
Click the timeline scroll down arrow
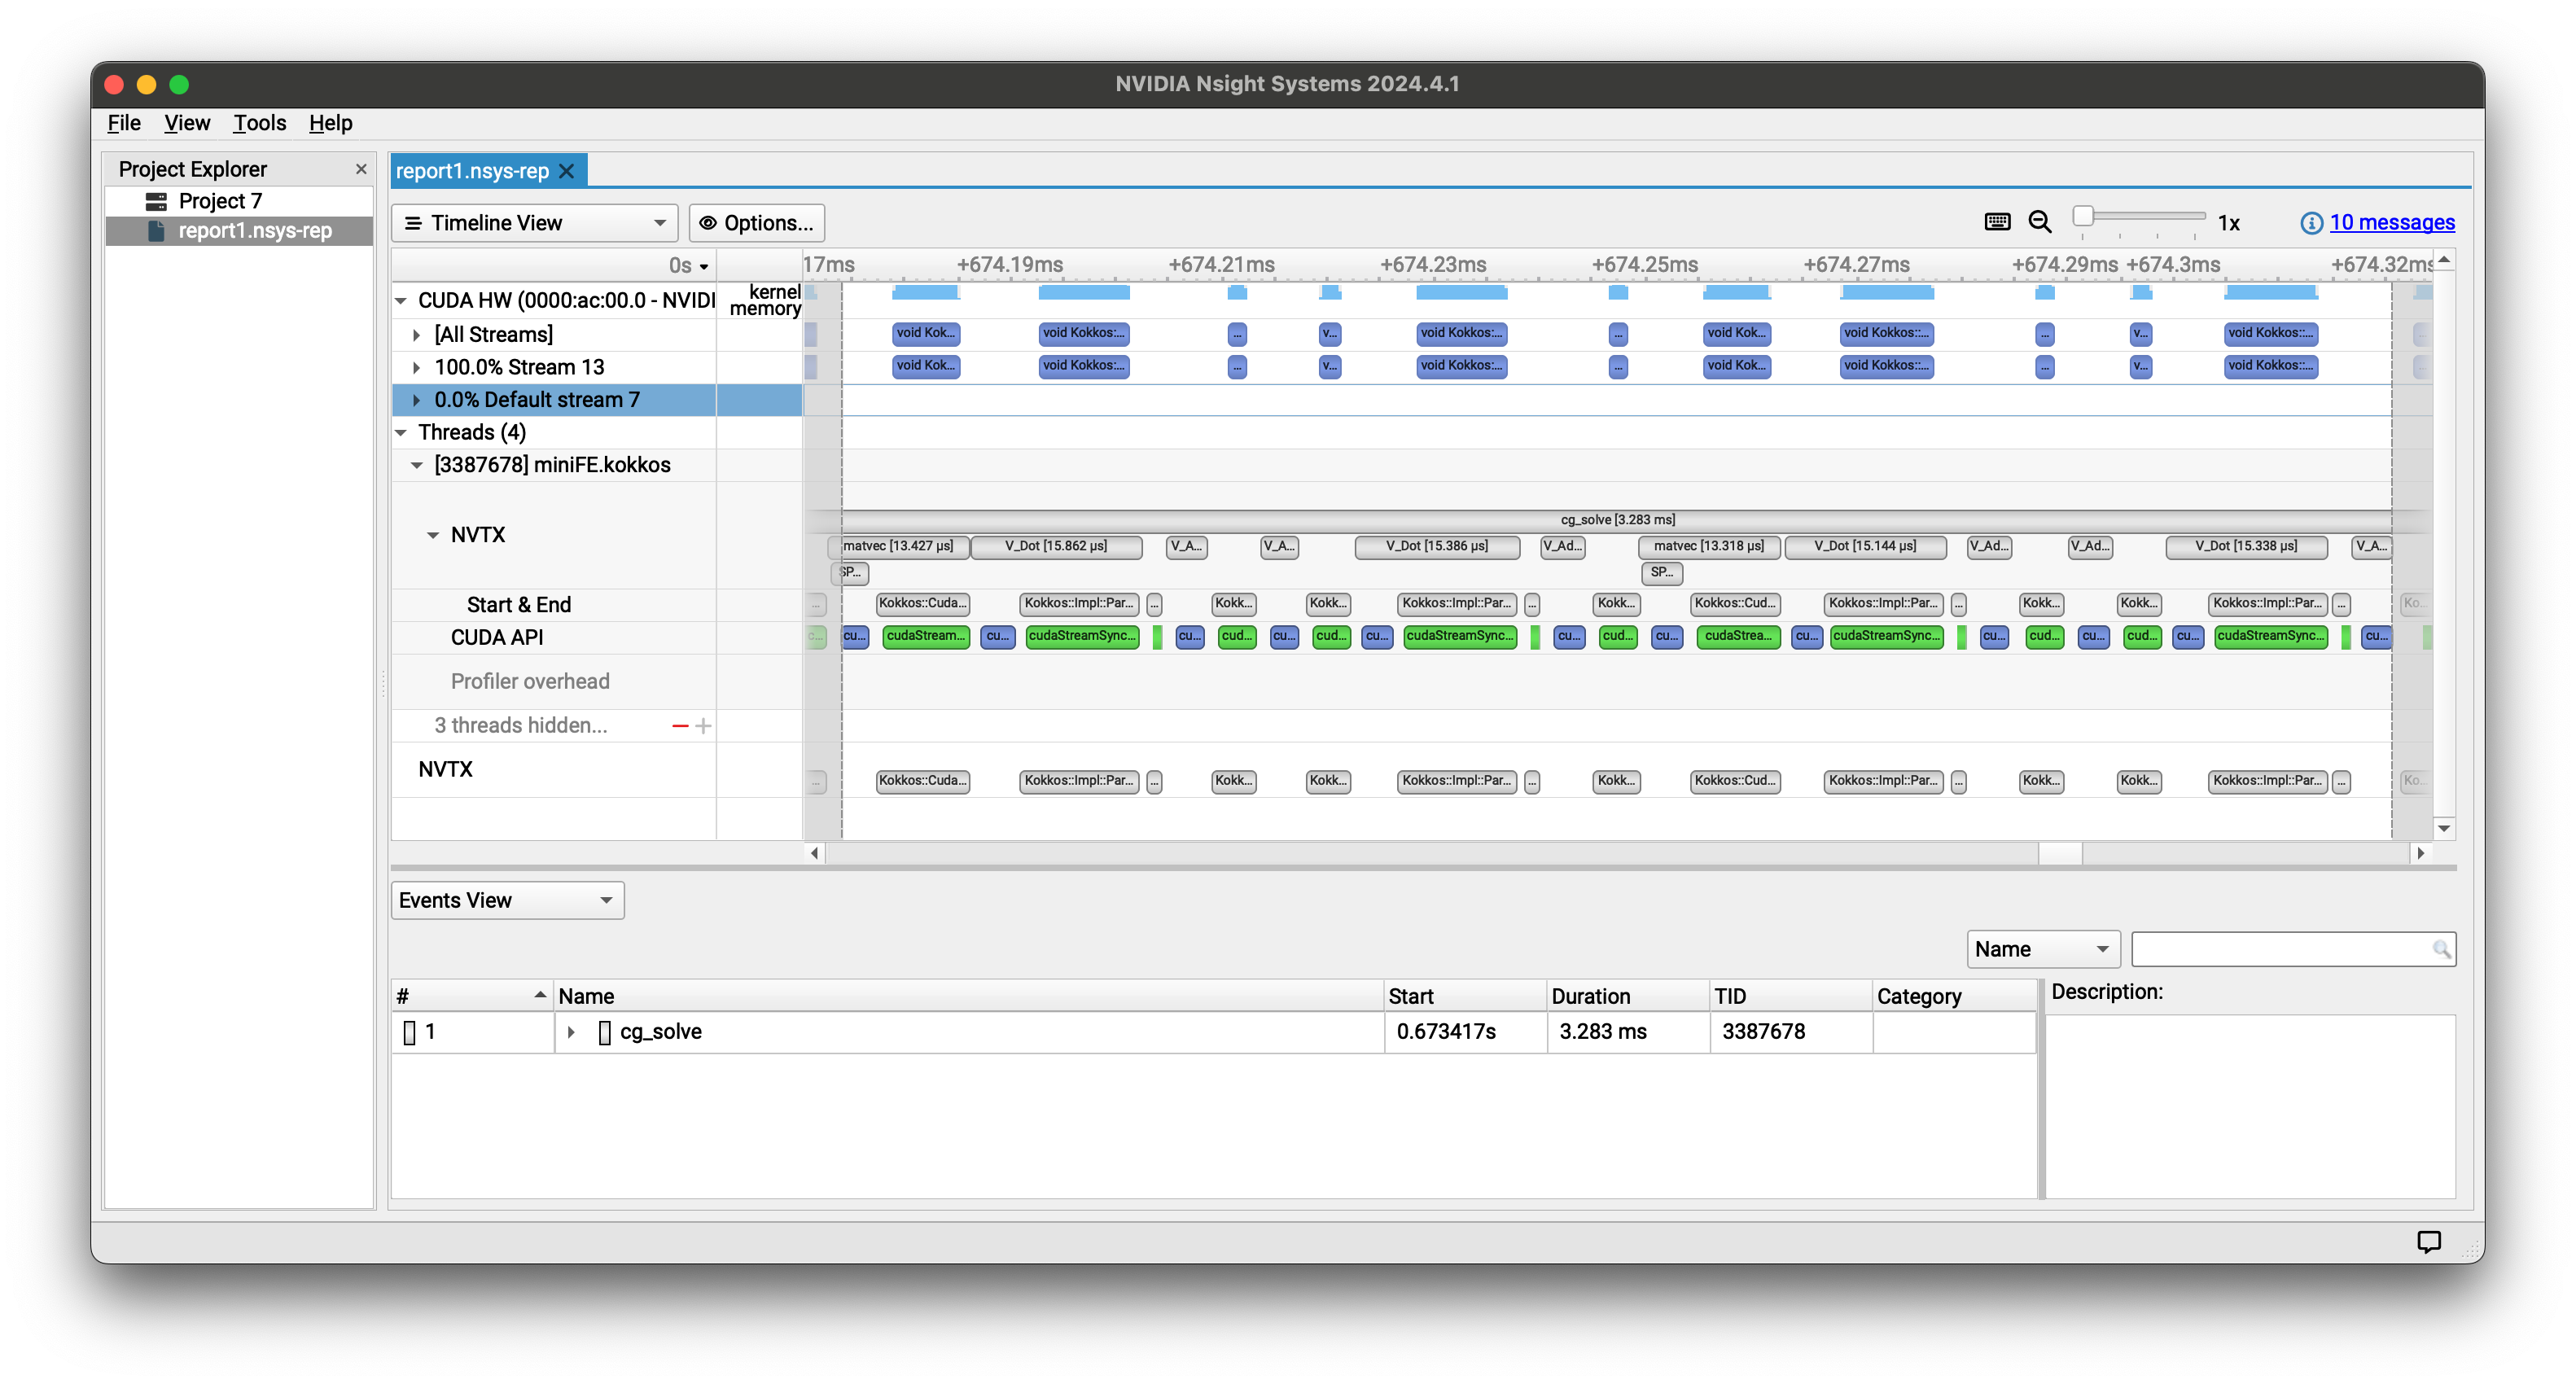2443,828
